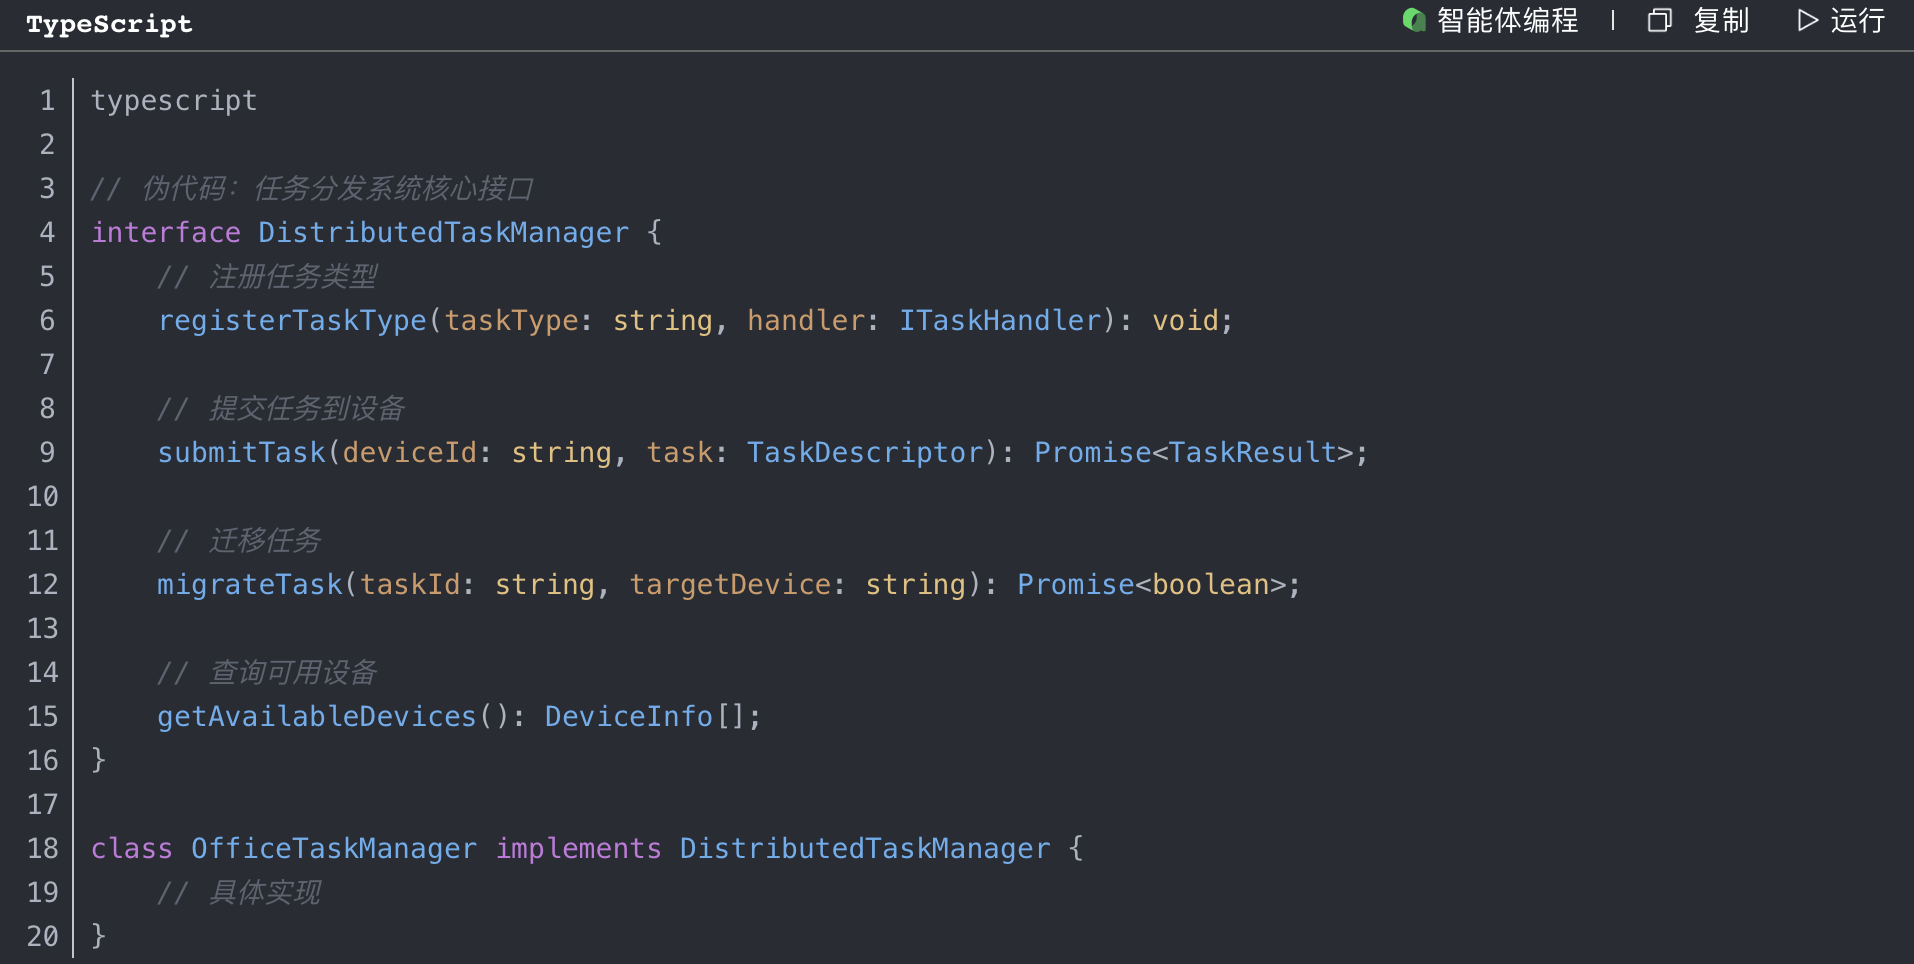
Task: Place cursor on the interface keyword
Action: click(x=166, y=232)
